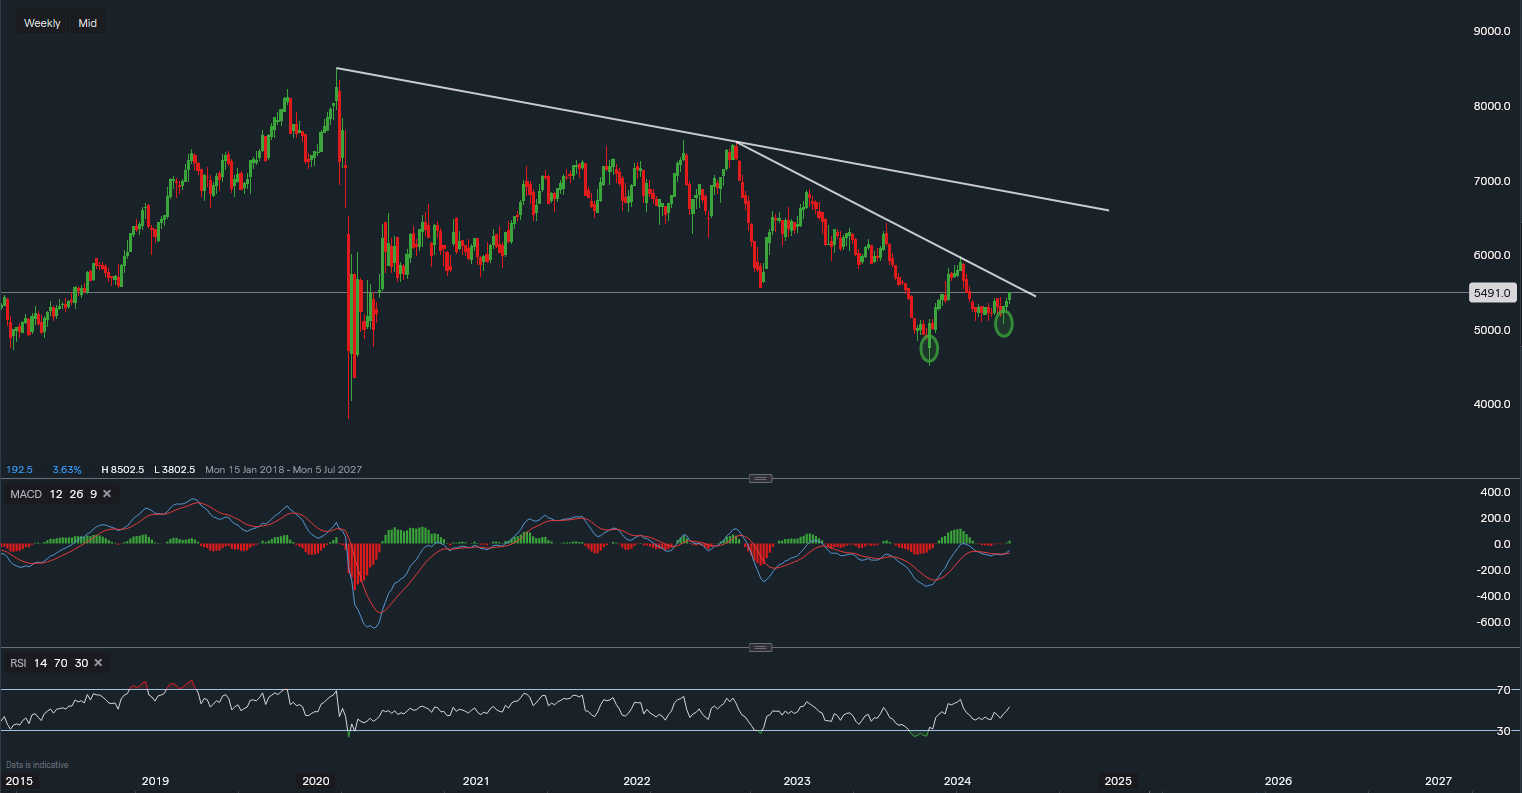Click the 2020 year label on time axis

pos(316,780)
